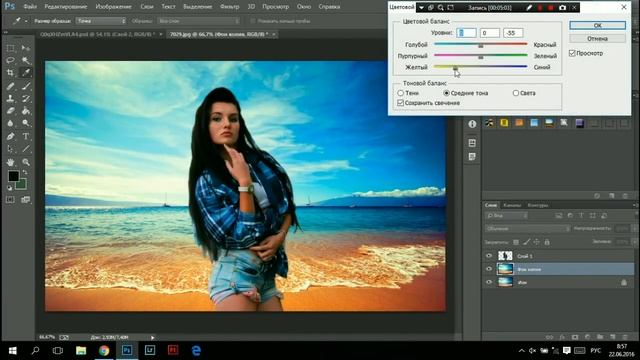Hide the Слой 1 layer
The width and height of the screenshot is (640, 360).
(489, 256)
